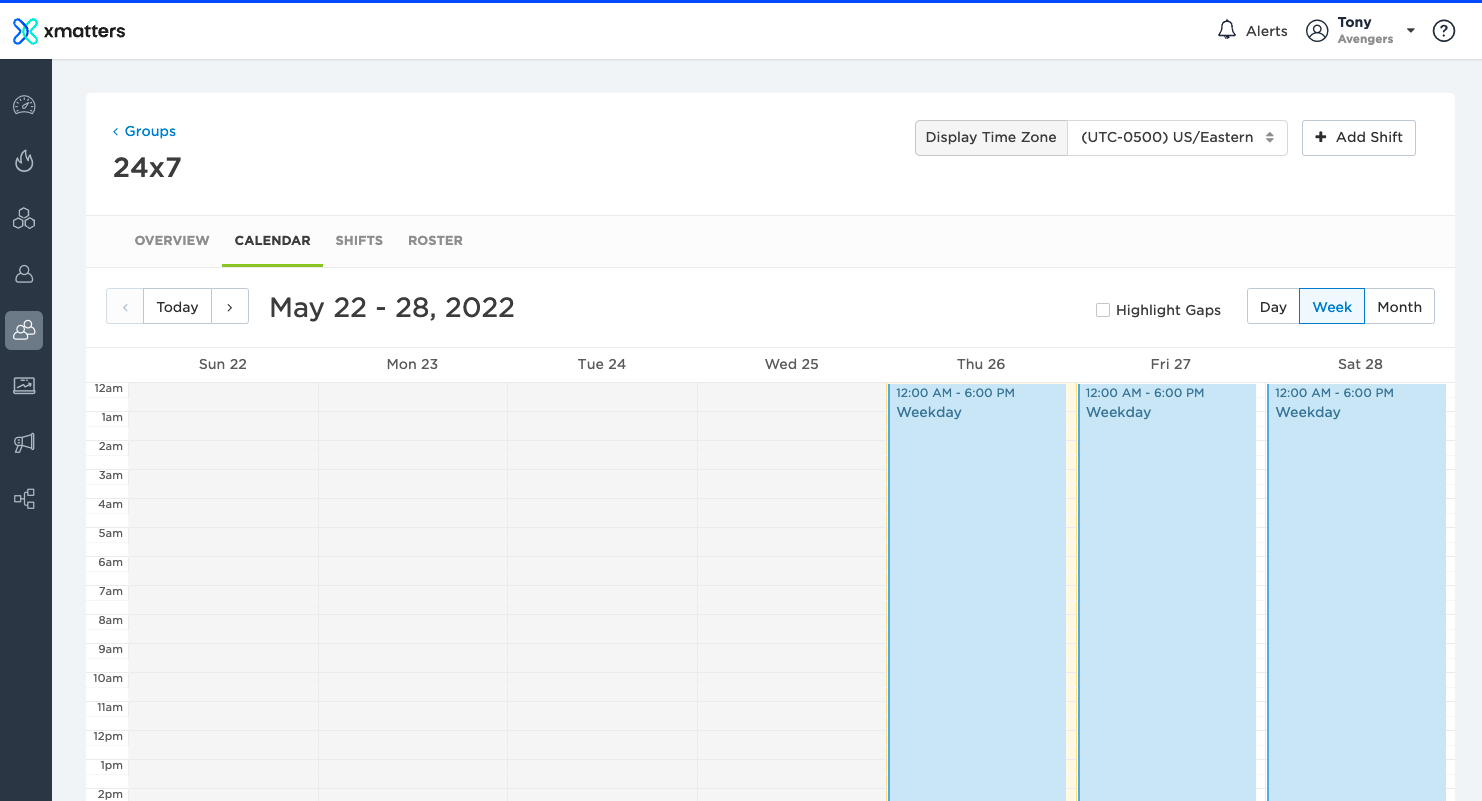This screenshot has width=1482, height=801.
Task: Switch to the Shifts tab
Action: click(x=359, y=240)
